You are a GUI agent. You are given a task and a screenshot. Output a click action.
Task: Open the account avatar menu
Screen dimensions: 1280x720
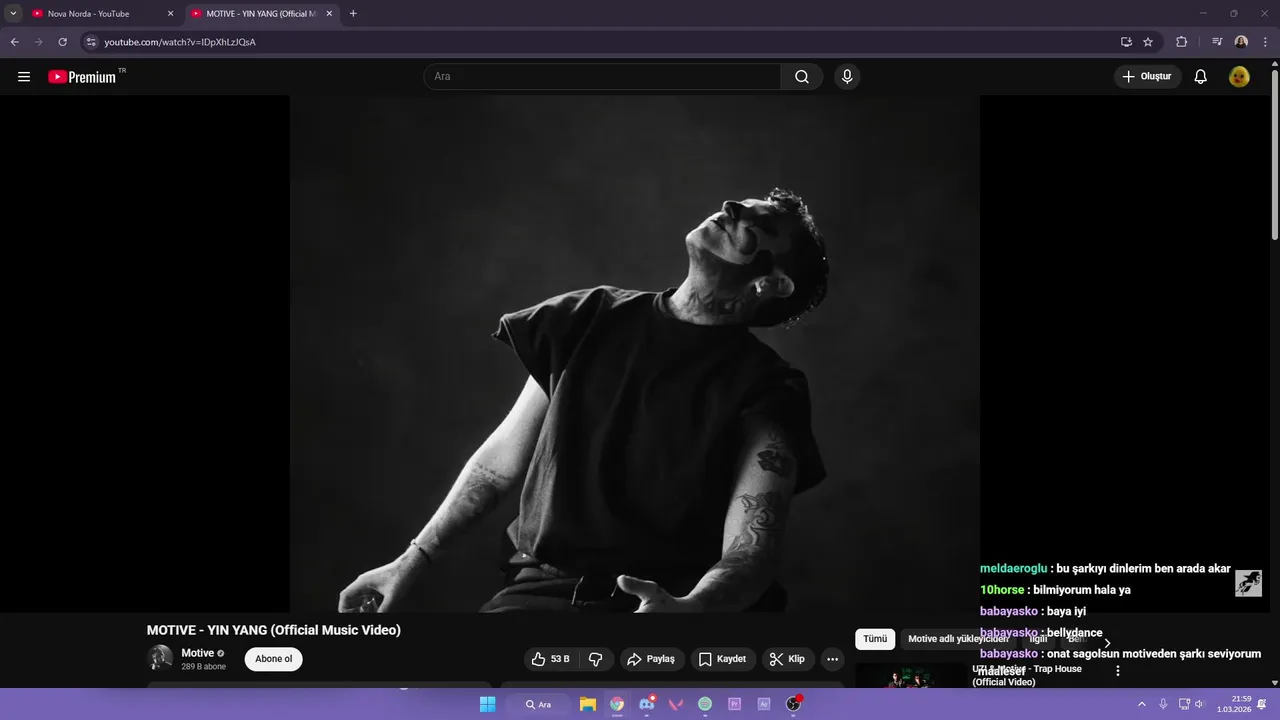pos(1239,77)
